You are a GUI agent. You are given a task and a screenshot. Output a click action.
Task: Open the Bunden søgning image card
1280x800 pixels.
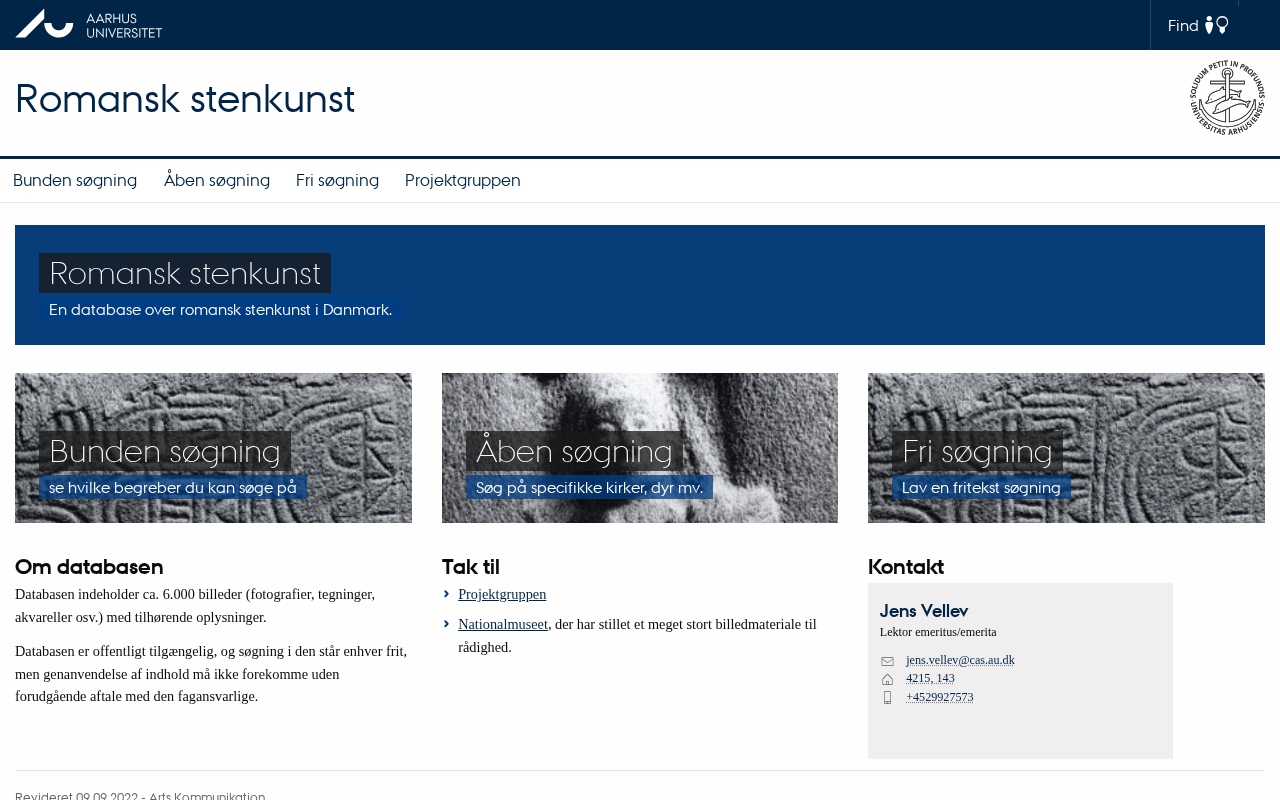[x=213, y=448]
